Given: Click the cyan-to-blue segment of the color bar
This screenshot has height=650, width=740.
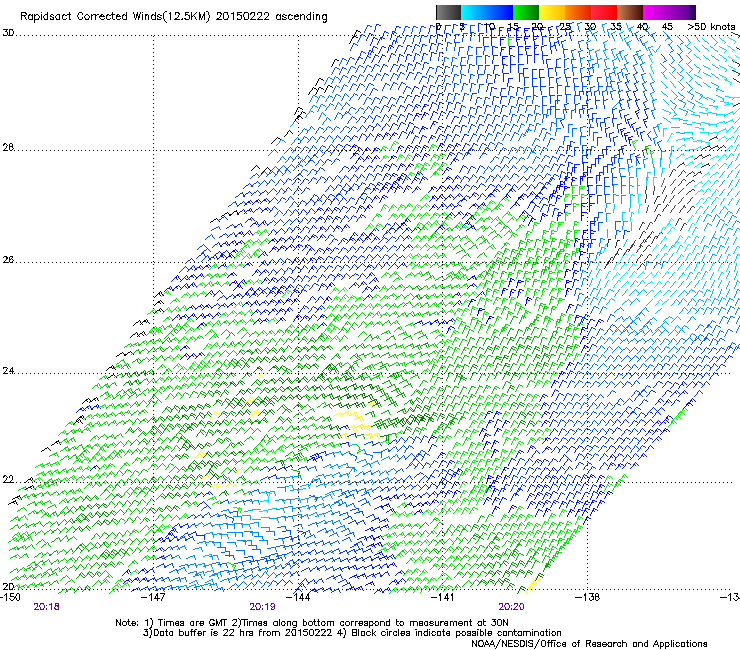Looking at the screenshot, I should coord(487,12).
